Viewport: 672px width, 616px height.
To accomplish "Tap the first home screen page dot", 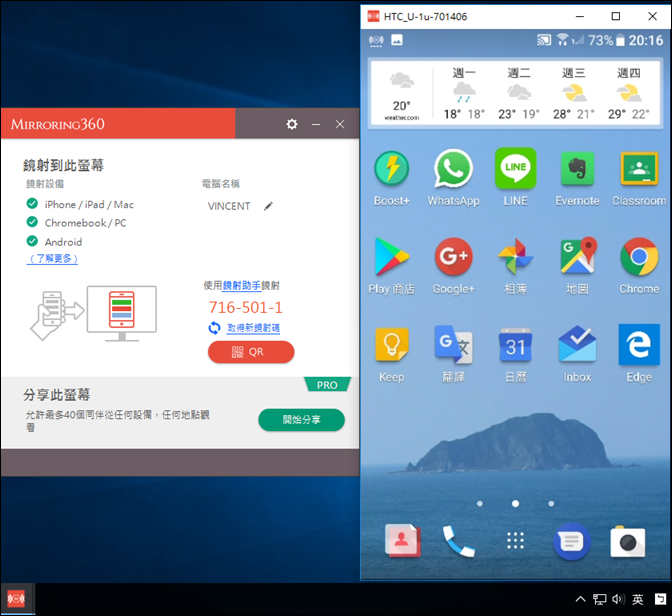I will tap(480, 504).
